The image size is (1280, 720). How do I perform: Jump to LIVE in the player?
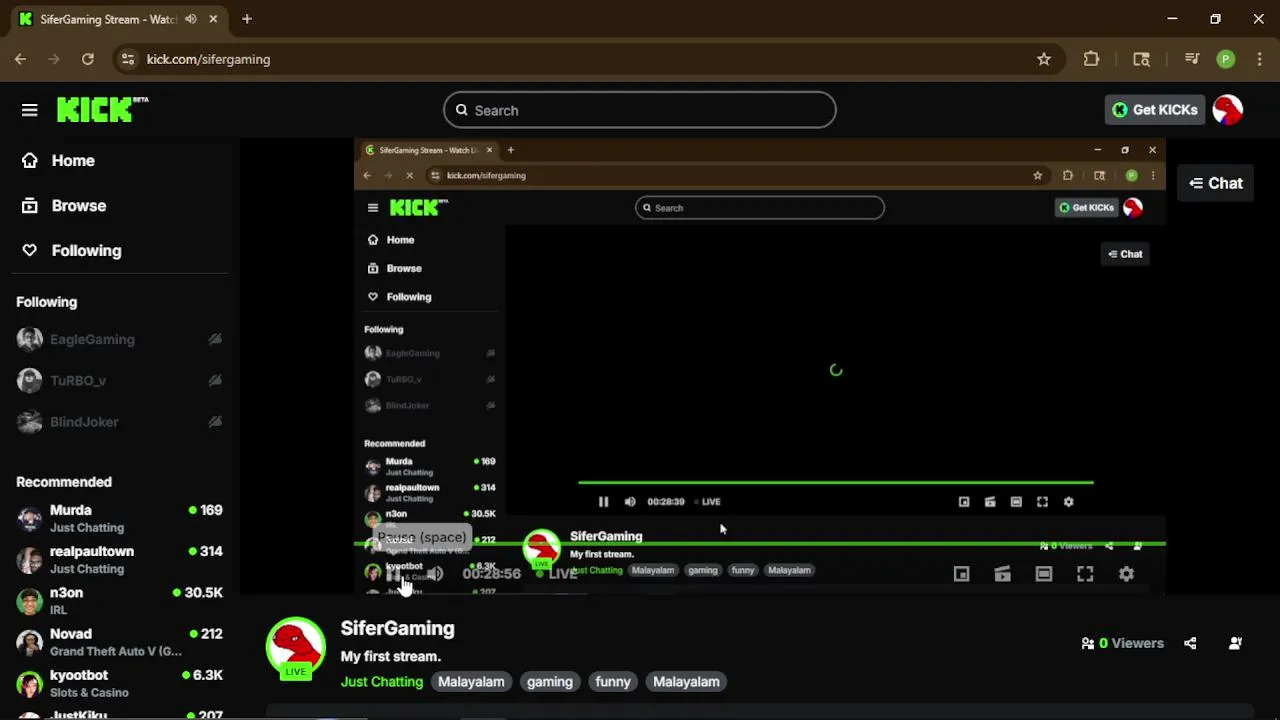(x=556, y=574)
